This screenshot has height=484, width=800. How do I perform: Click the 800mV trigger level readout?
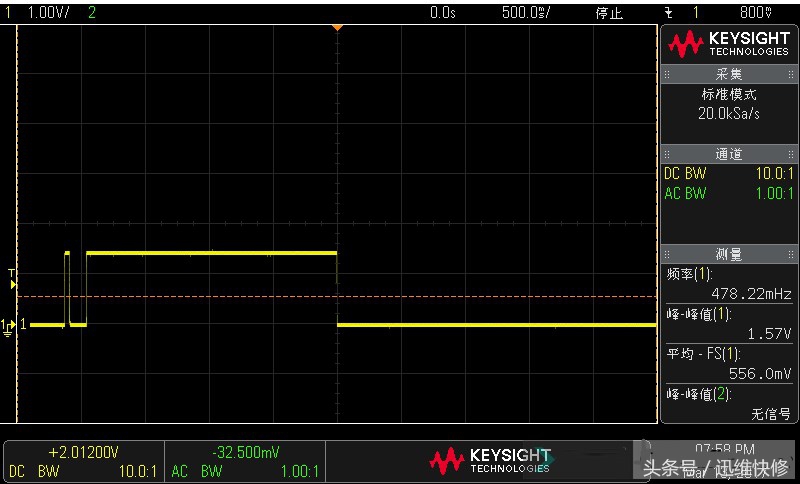click(756, 12)
